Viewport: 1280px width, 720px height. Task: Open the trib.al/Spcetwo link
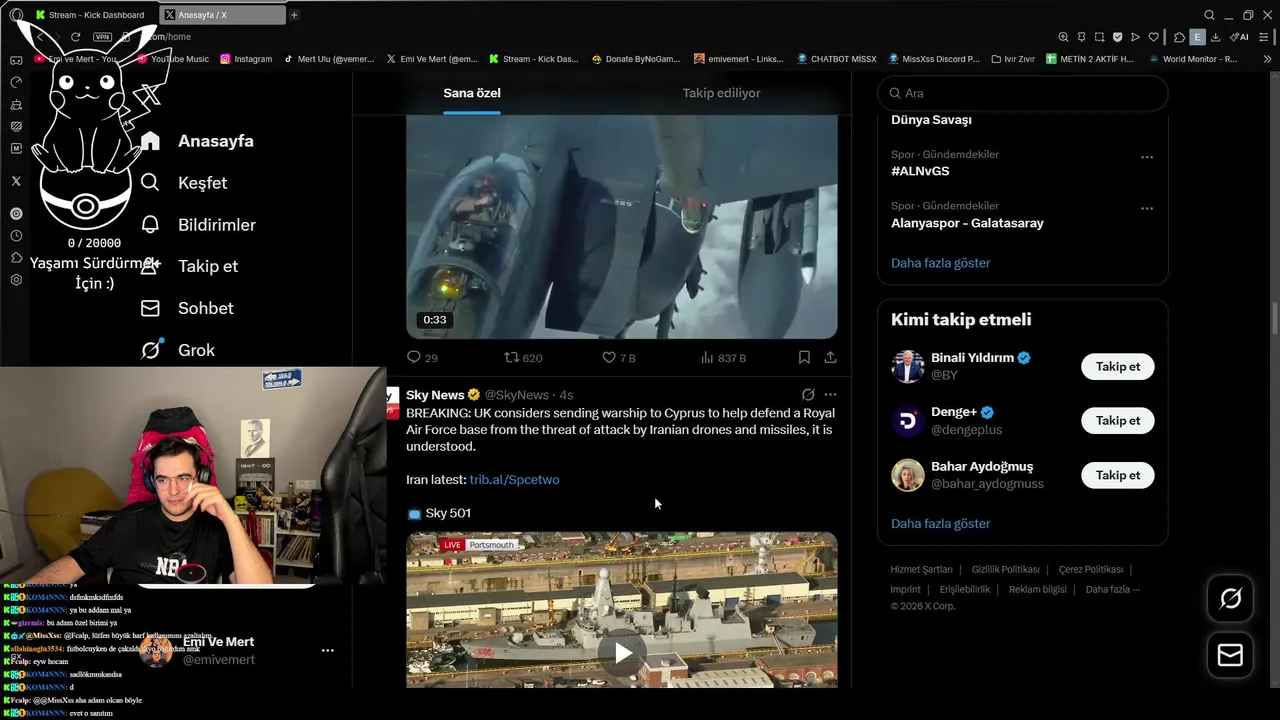[514, 480]
